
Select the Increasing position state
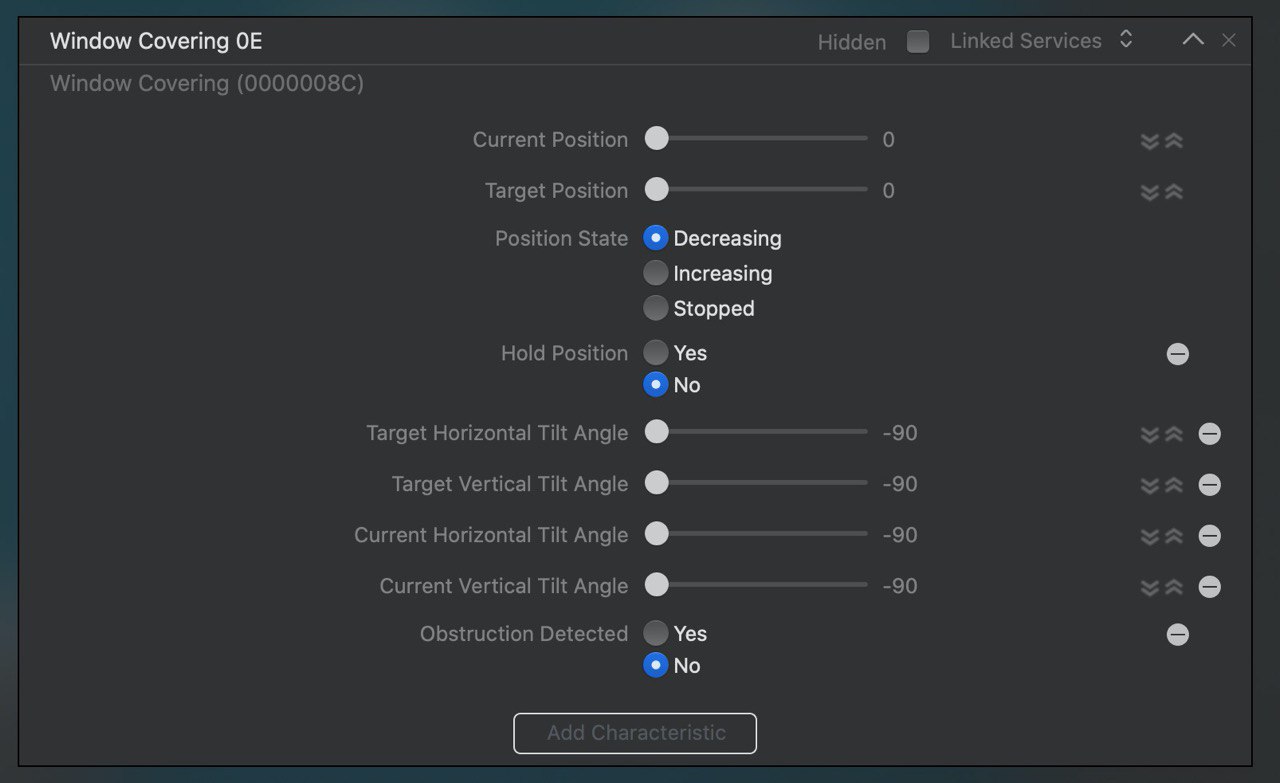coord(655,273)
